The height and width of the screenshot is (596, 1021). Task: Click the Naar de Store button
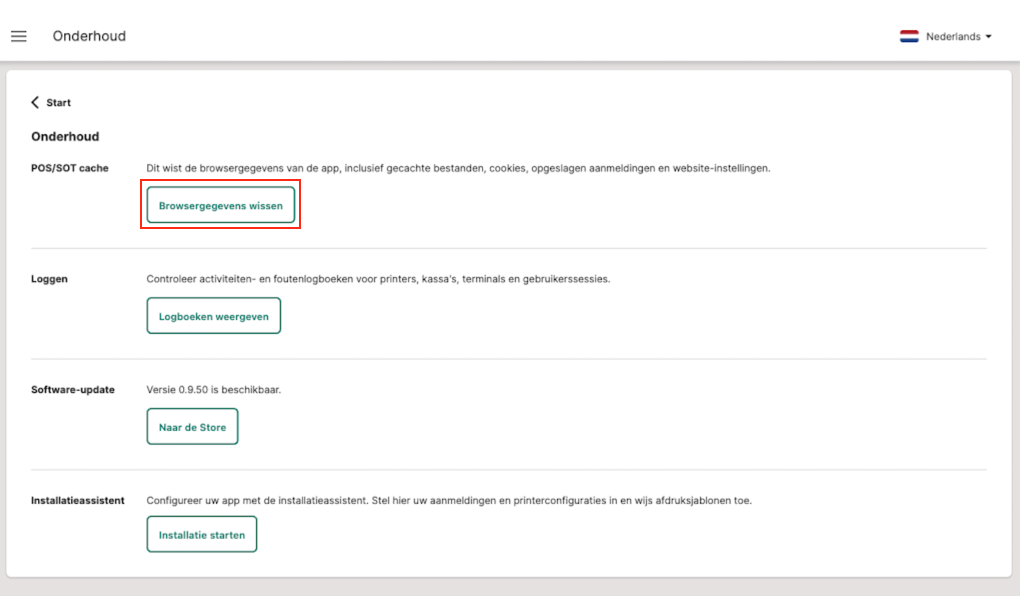point(192,427)
